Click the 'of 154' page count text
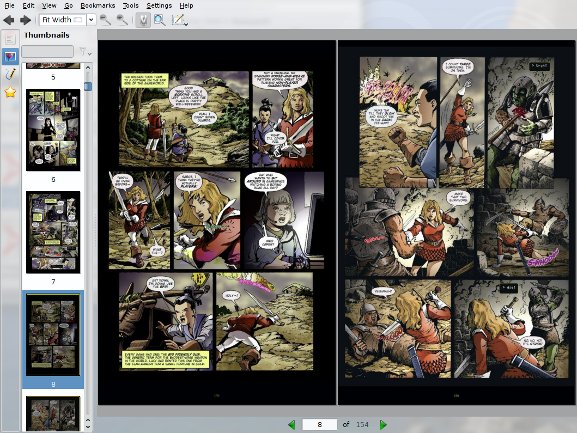577x433 pixels. [x=355, y=425]
